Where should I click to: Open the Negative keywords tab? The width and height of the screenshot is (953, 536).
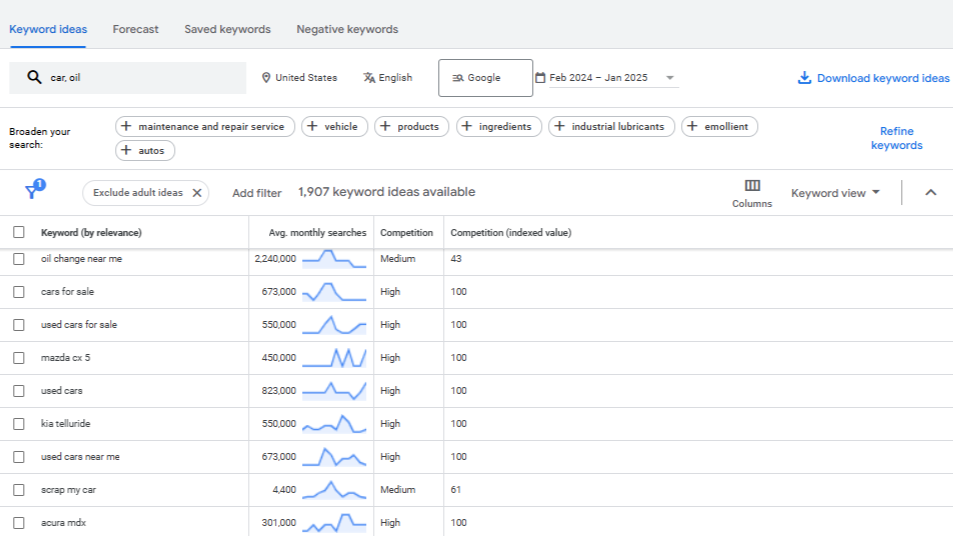click(347, 29)
